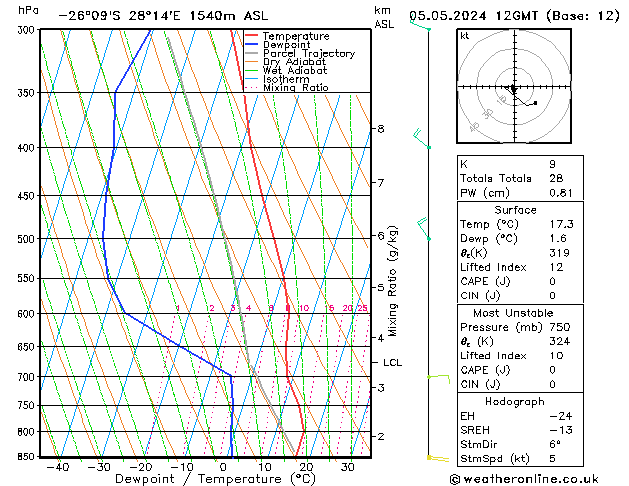Click the mixing ratio 10 g/kg label
629x486 pixels.
point(304,308)
